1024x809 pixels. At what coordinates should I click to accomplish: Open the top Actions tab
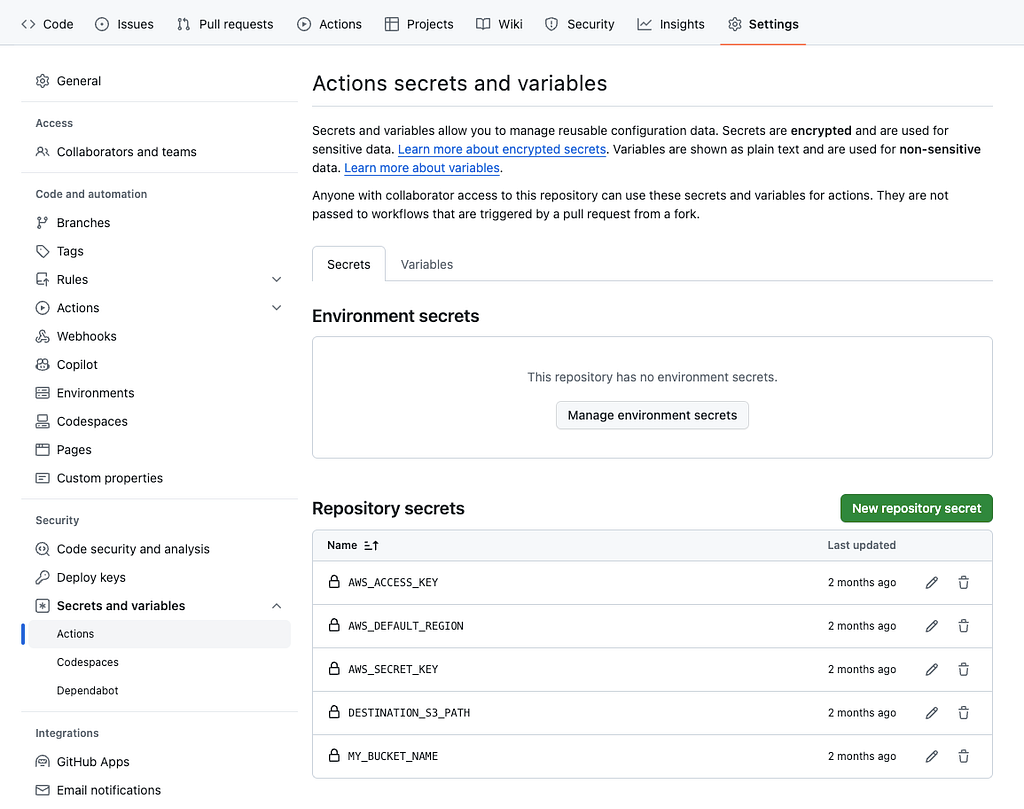tap(329, 24)
